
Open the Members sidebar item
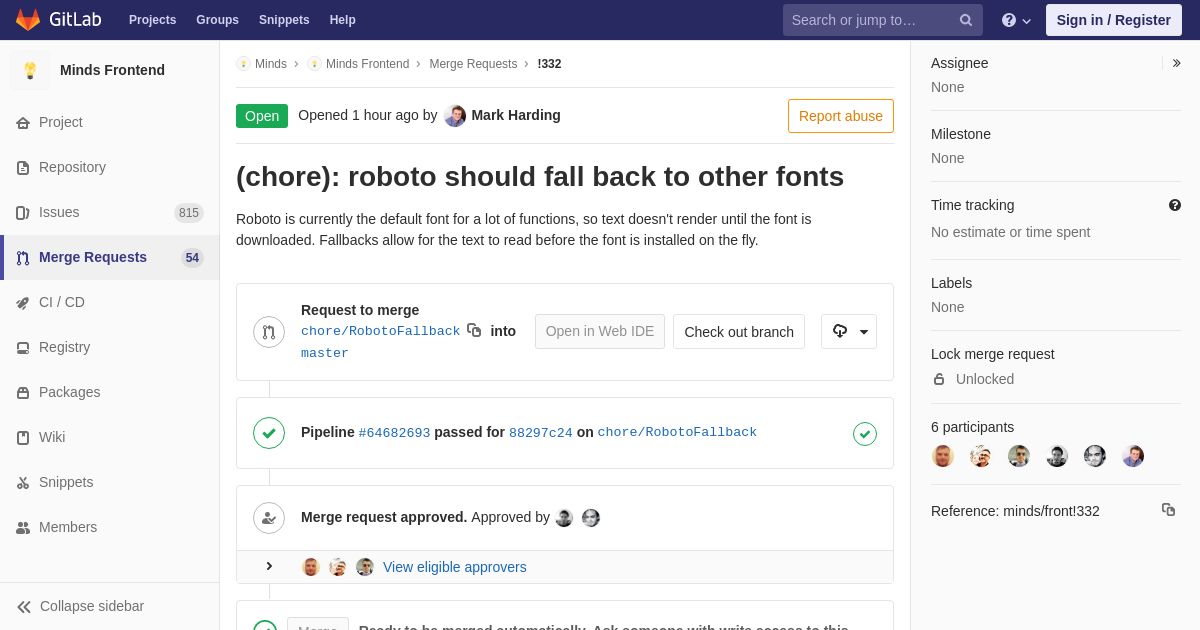(x=110, y=527)
